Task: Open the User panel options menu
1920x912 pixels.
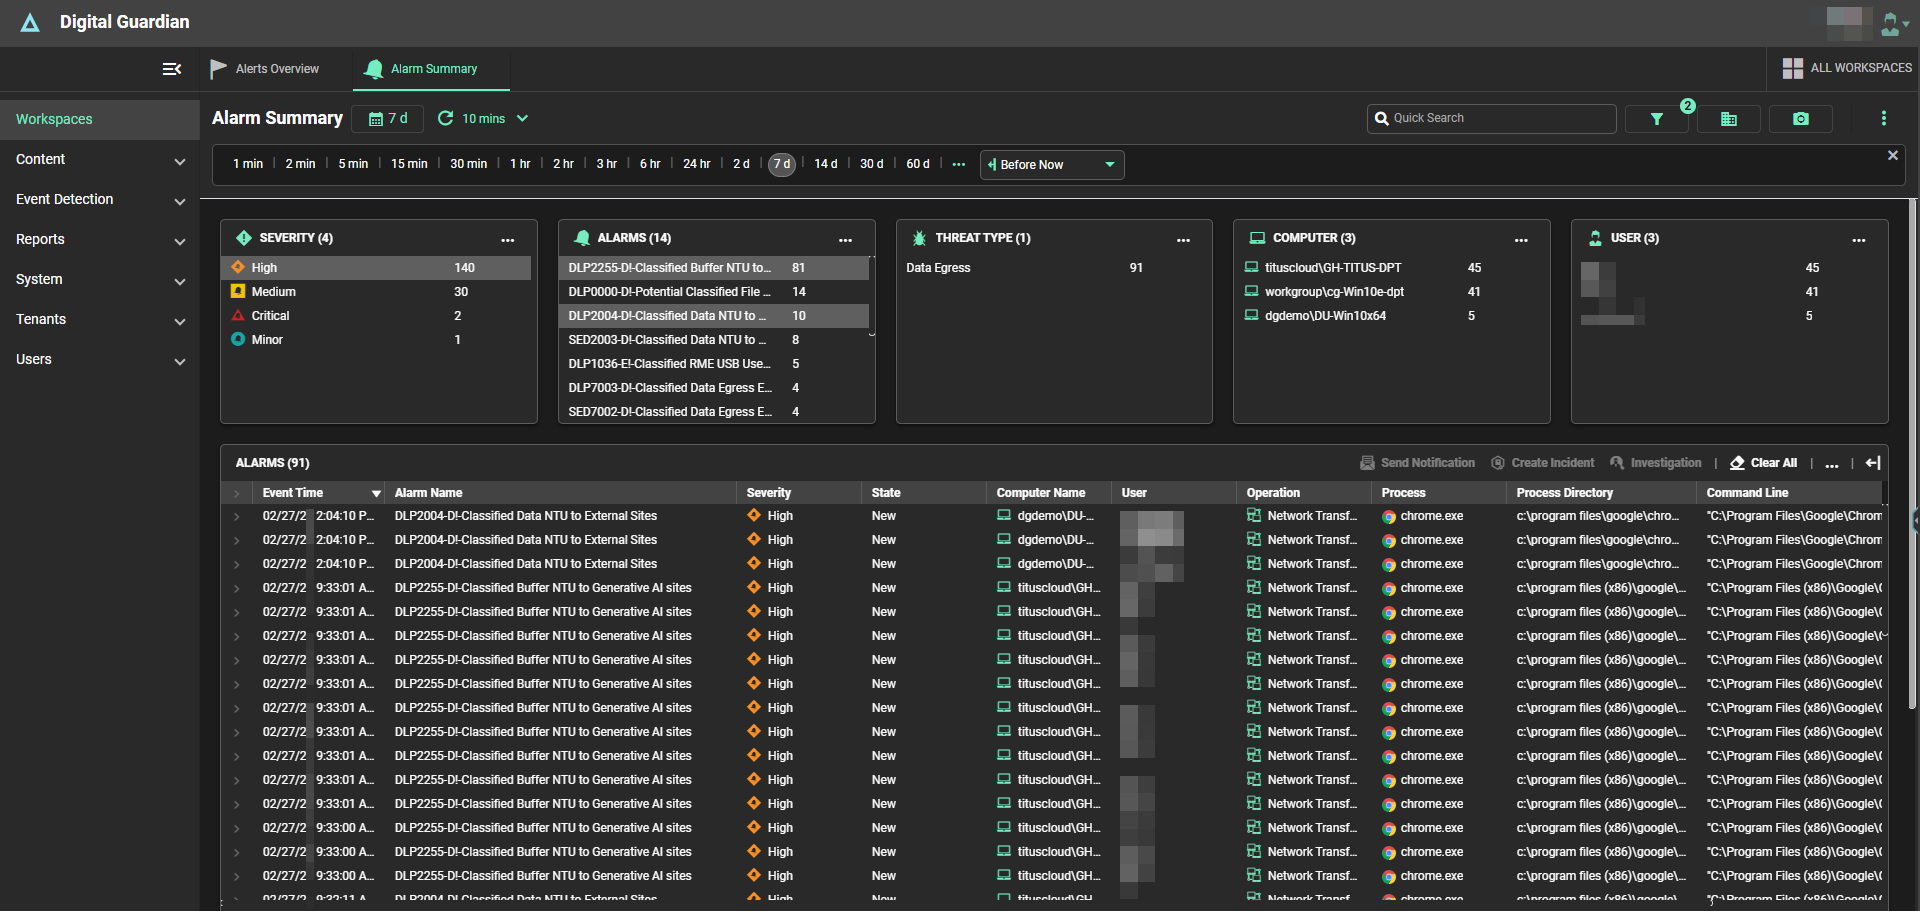Action: point(1859,239)
